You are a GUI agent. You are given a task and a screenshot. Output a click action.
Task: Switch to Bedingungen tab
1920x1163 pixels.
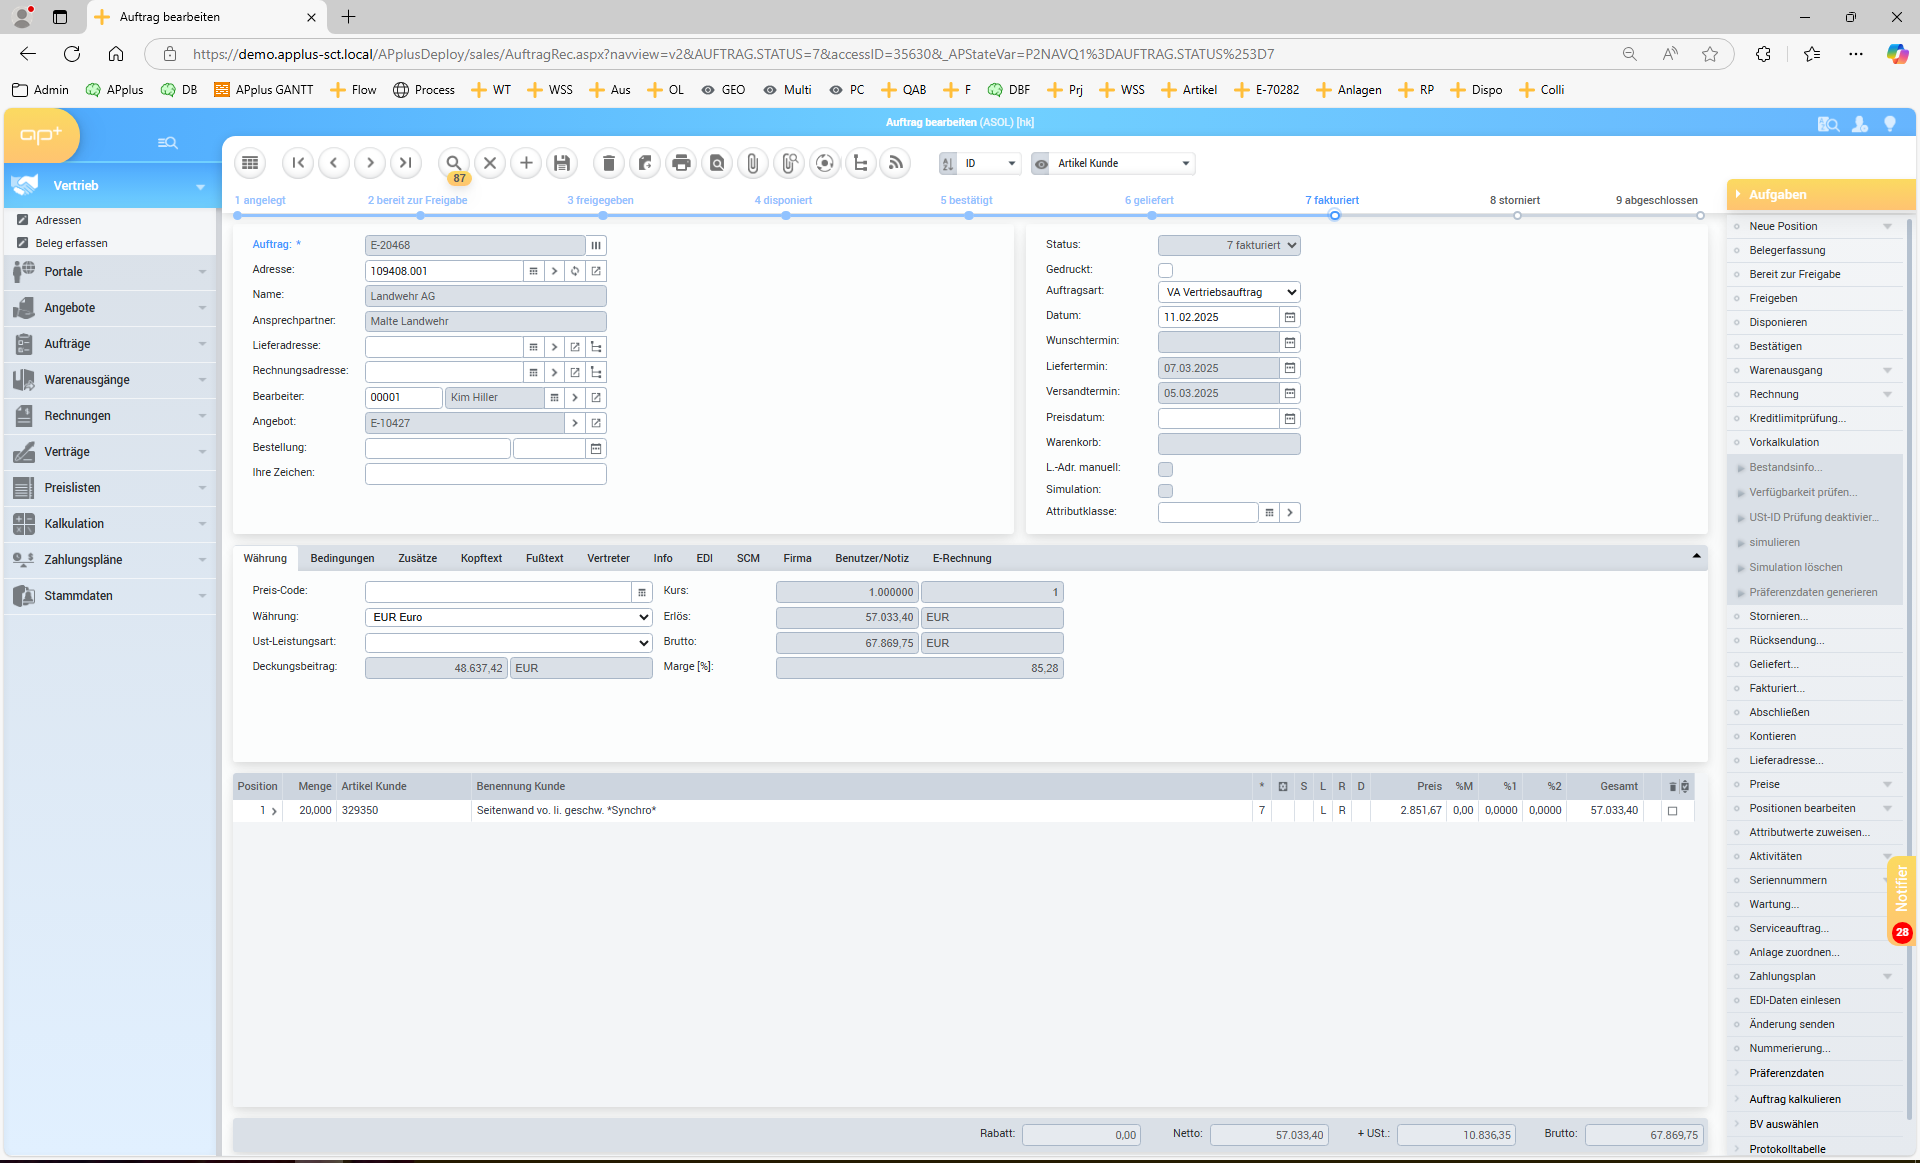click(x=342, y=558)
